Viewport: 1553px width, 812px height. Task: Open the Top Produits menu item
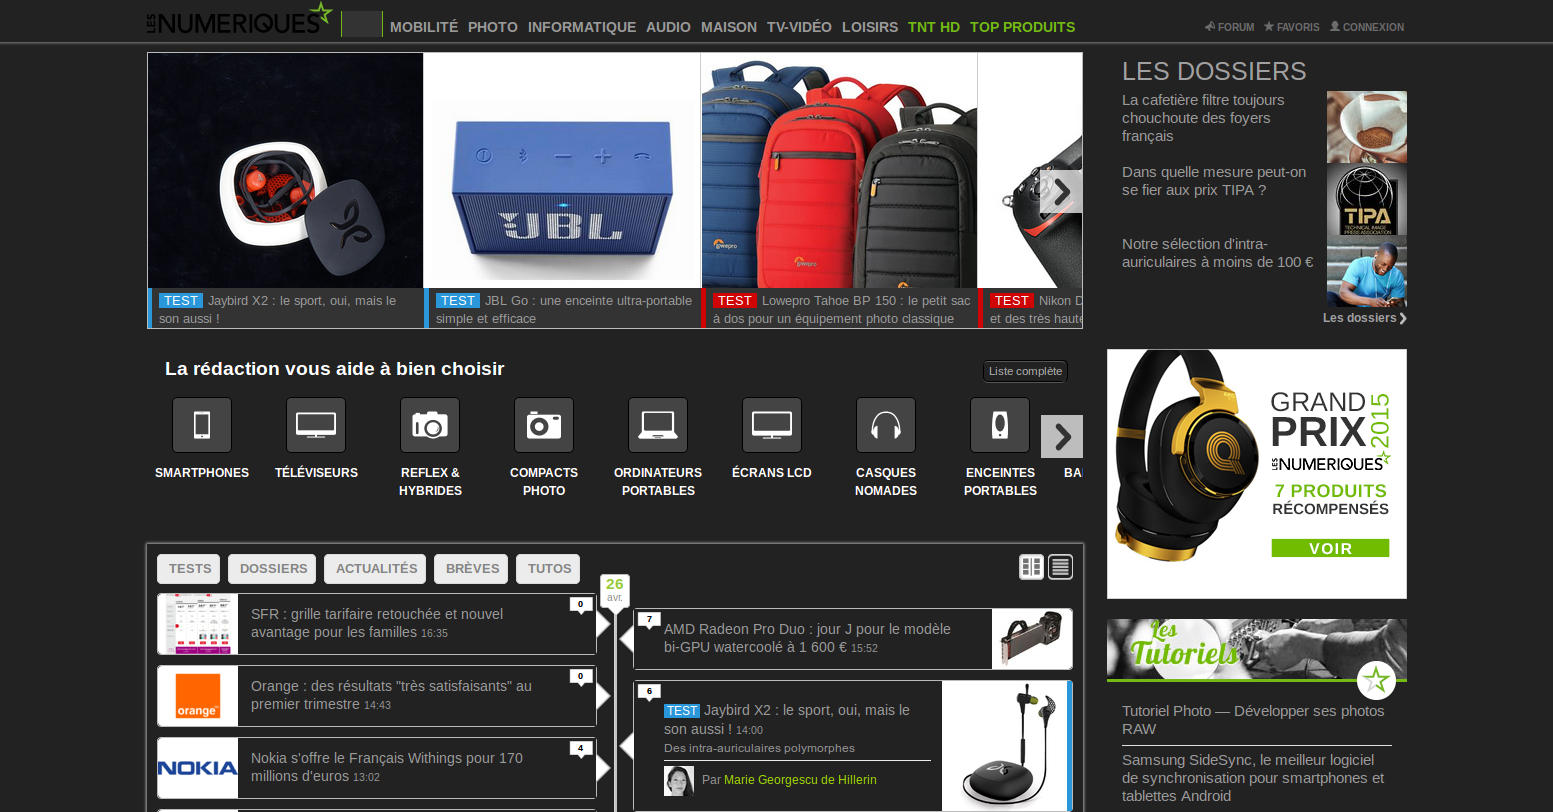1022,27
